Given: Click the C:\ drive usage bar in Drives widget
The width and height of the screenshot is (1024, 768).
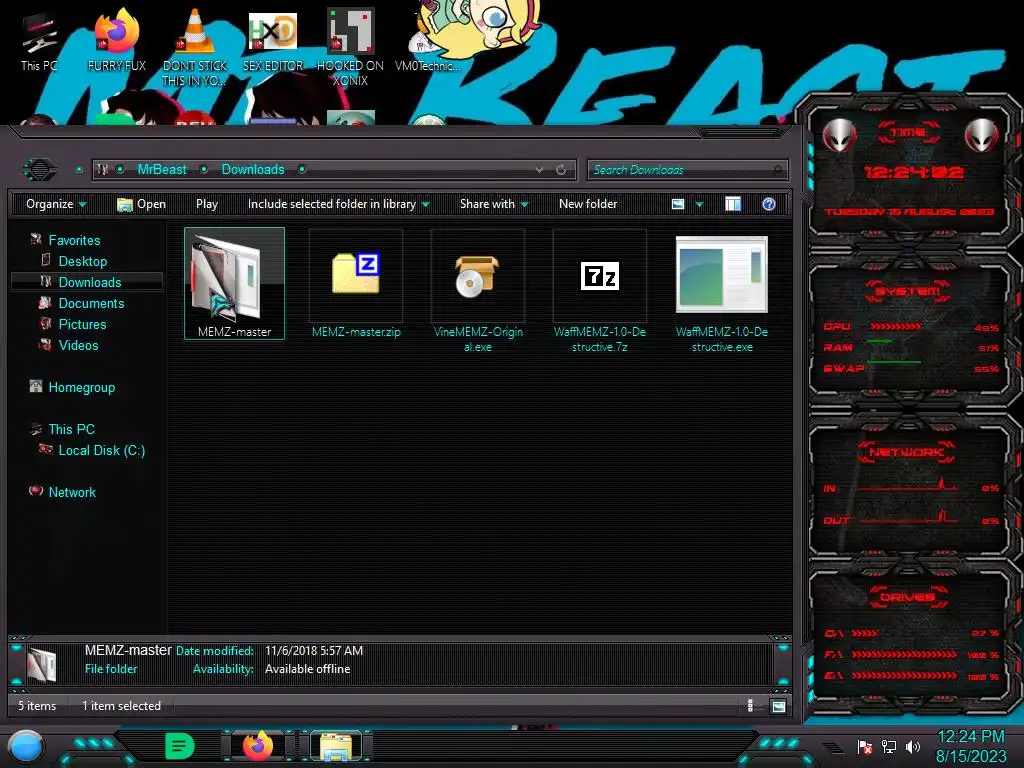Looking at the screenshot, I should 865,633.
